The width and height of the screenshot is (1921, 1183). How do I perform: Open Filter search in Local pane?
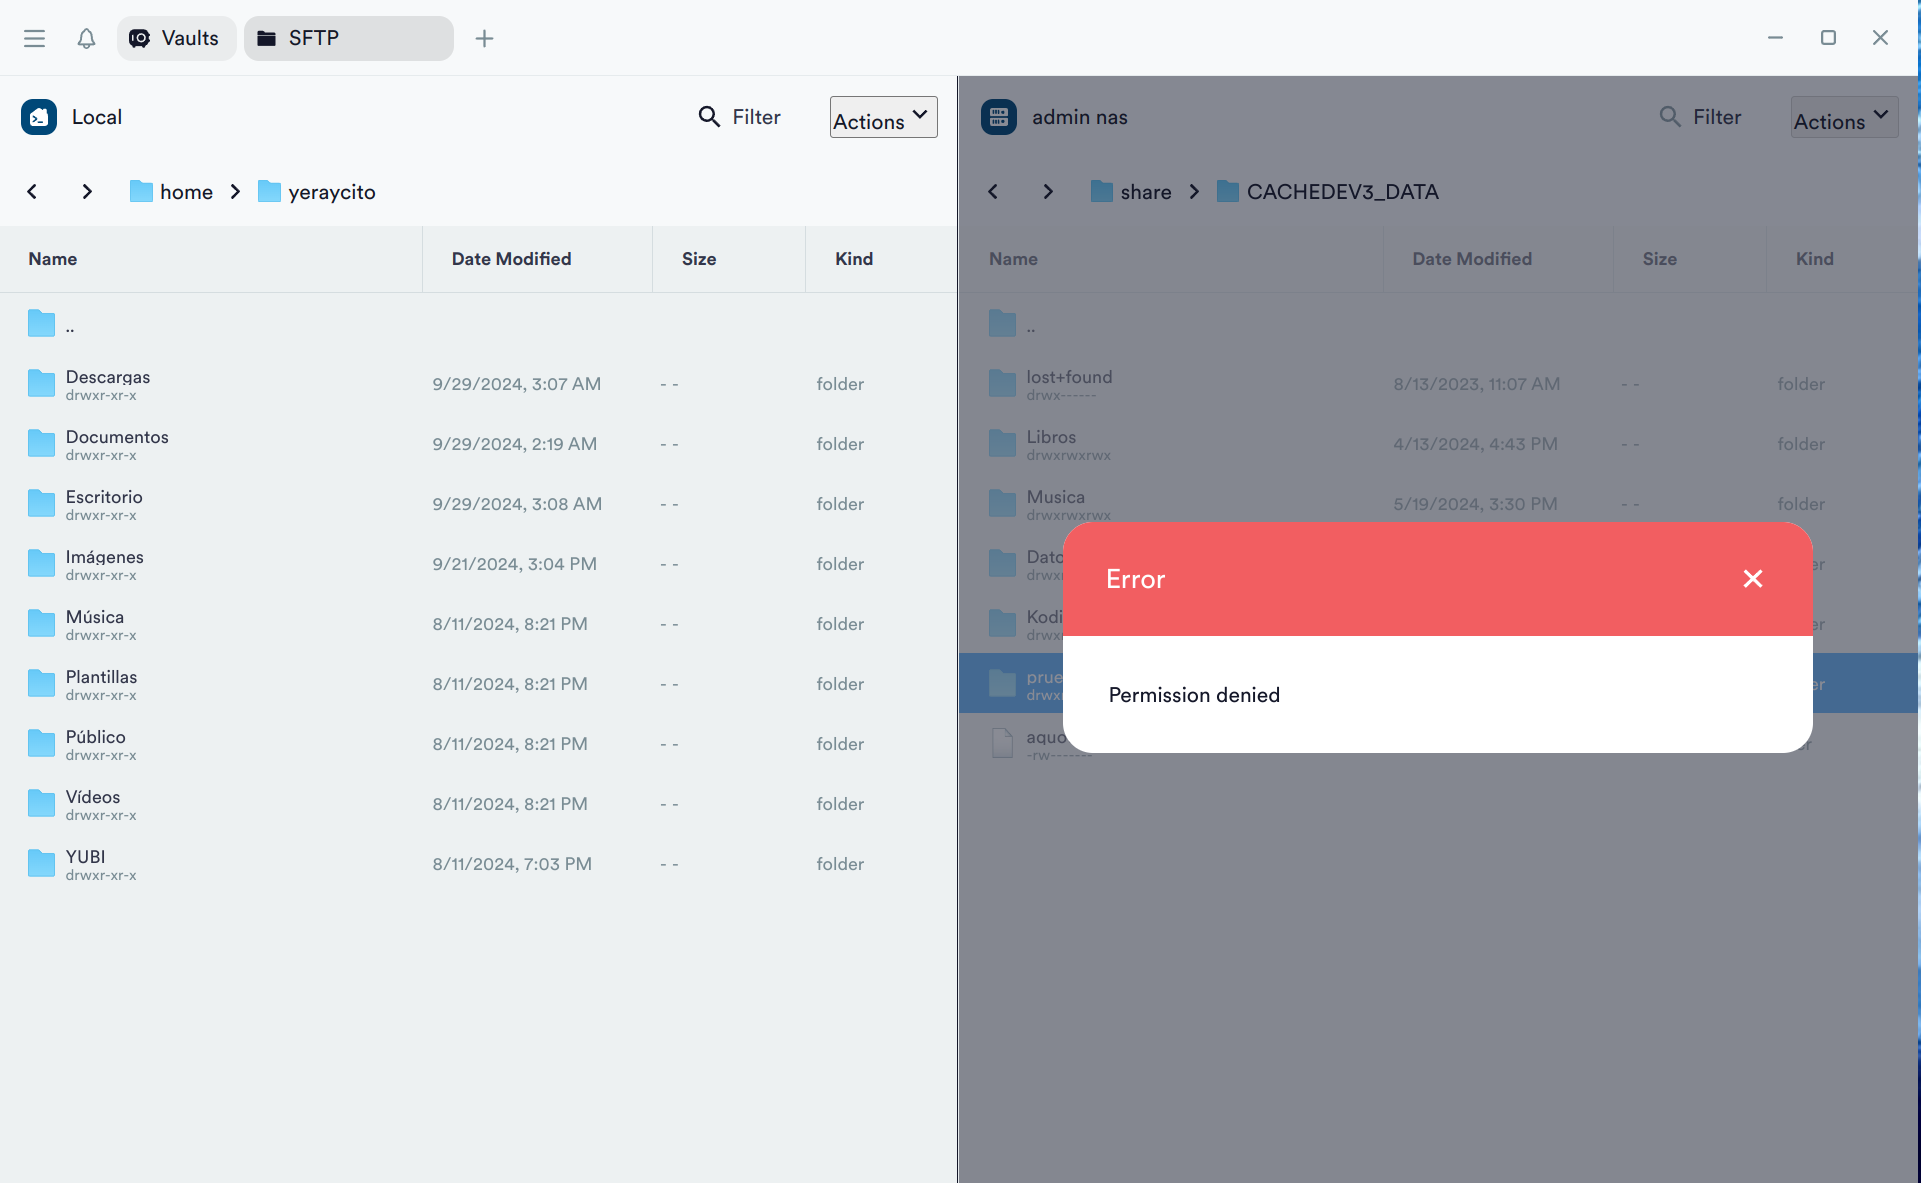[x=739, y=117]
